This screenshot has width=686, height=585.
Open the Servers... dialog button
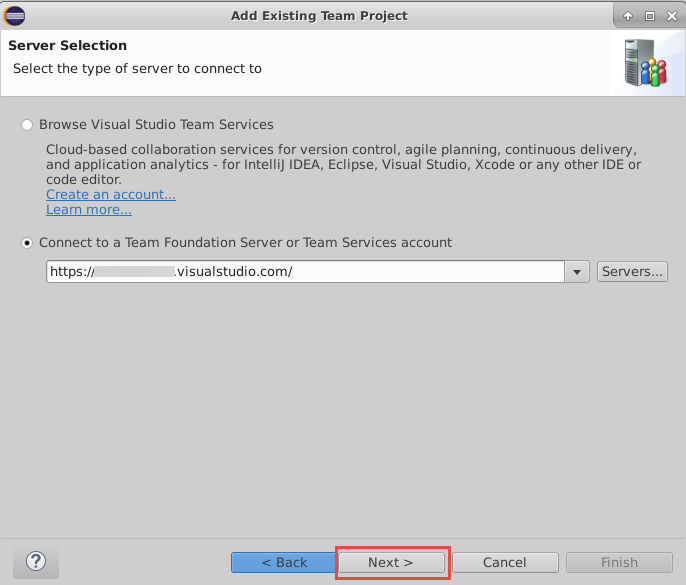tap(632, 272)
